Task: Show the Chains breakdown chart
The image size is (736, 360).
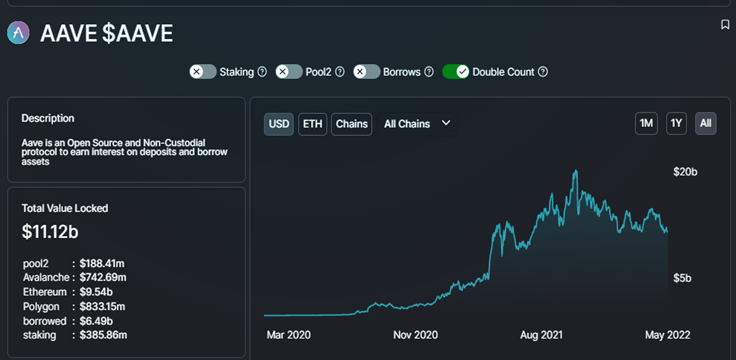Action: pyautogui.click(x=352, y=124)
